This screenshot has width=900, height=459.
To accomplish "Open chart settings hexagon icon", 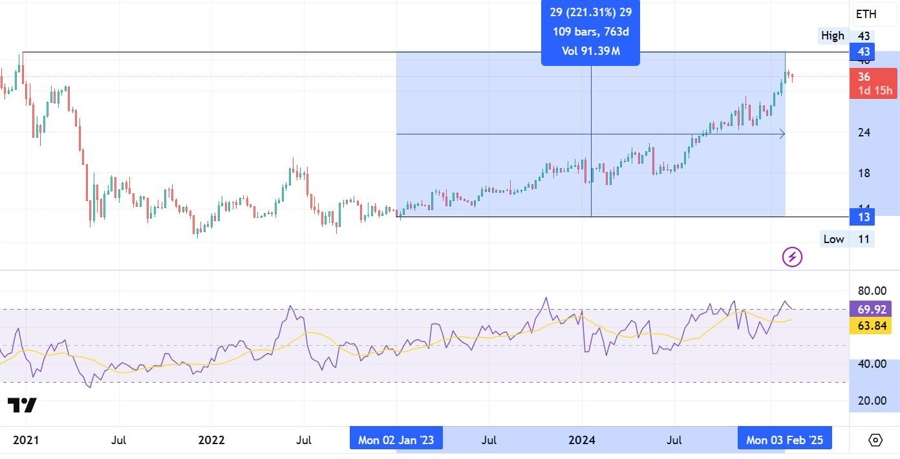I will pyautogui.click(x=875, y=440).
